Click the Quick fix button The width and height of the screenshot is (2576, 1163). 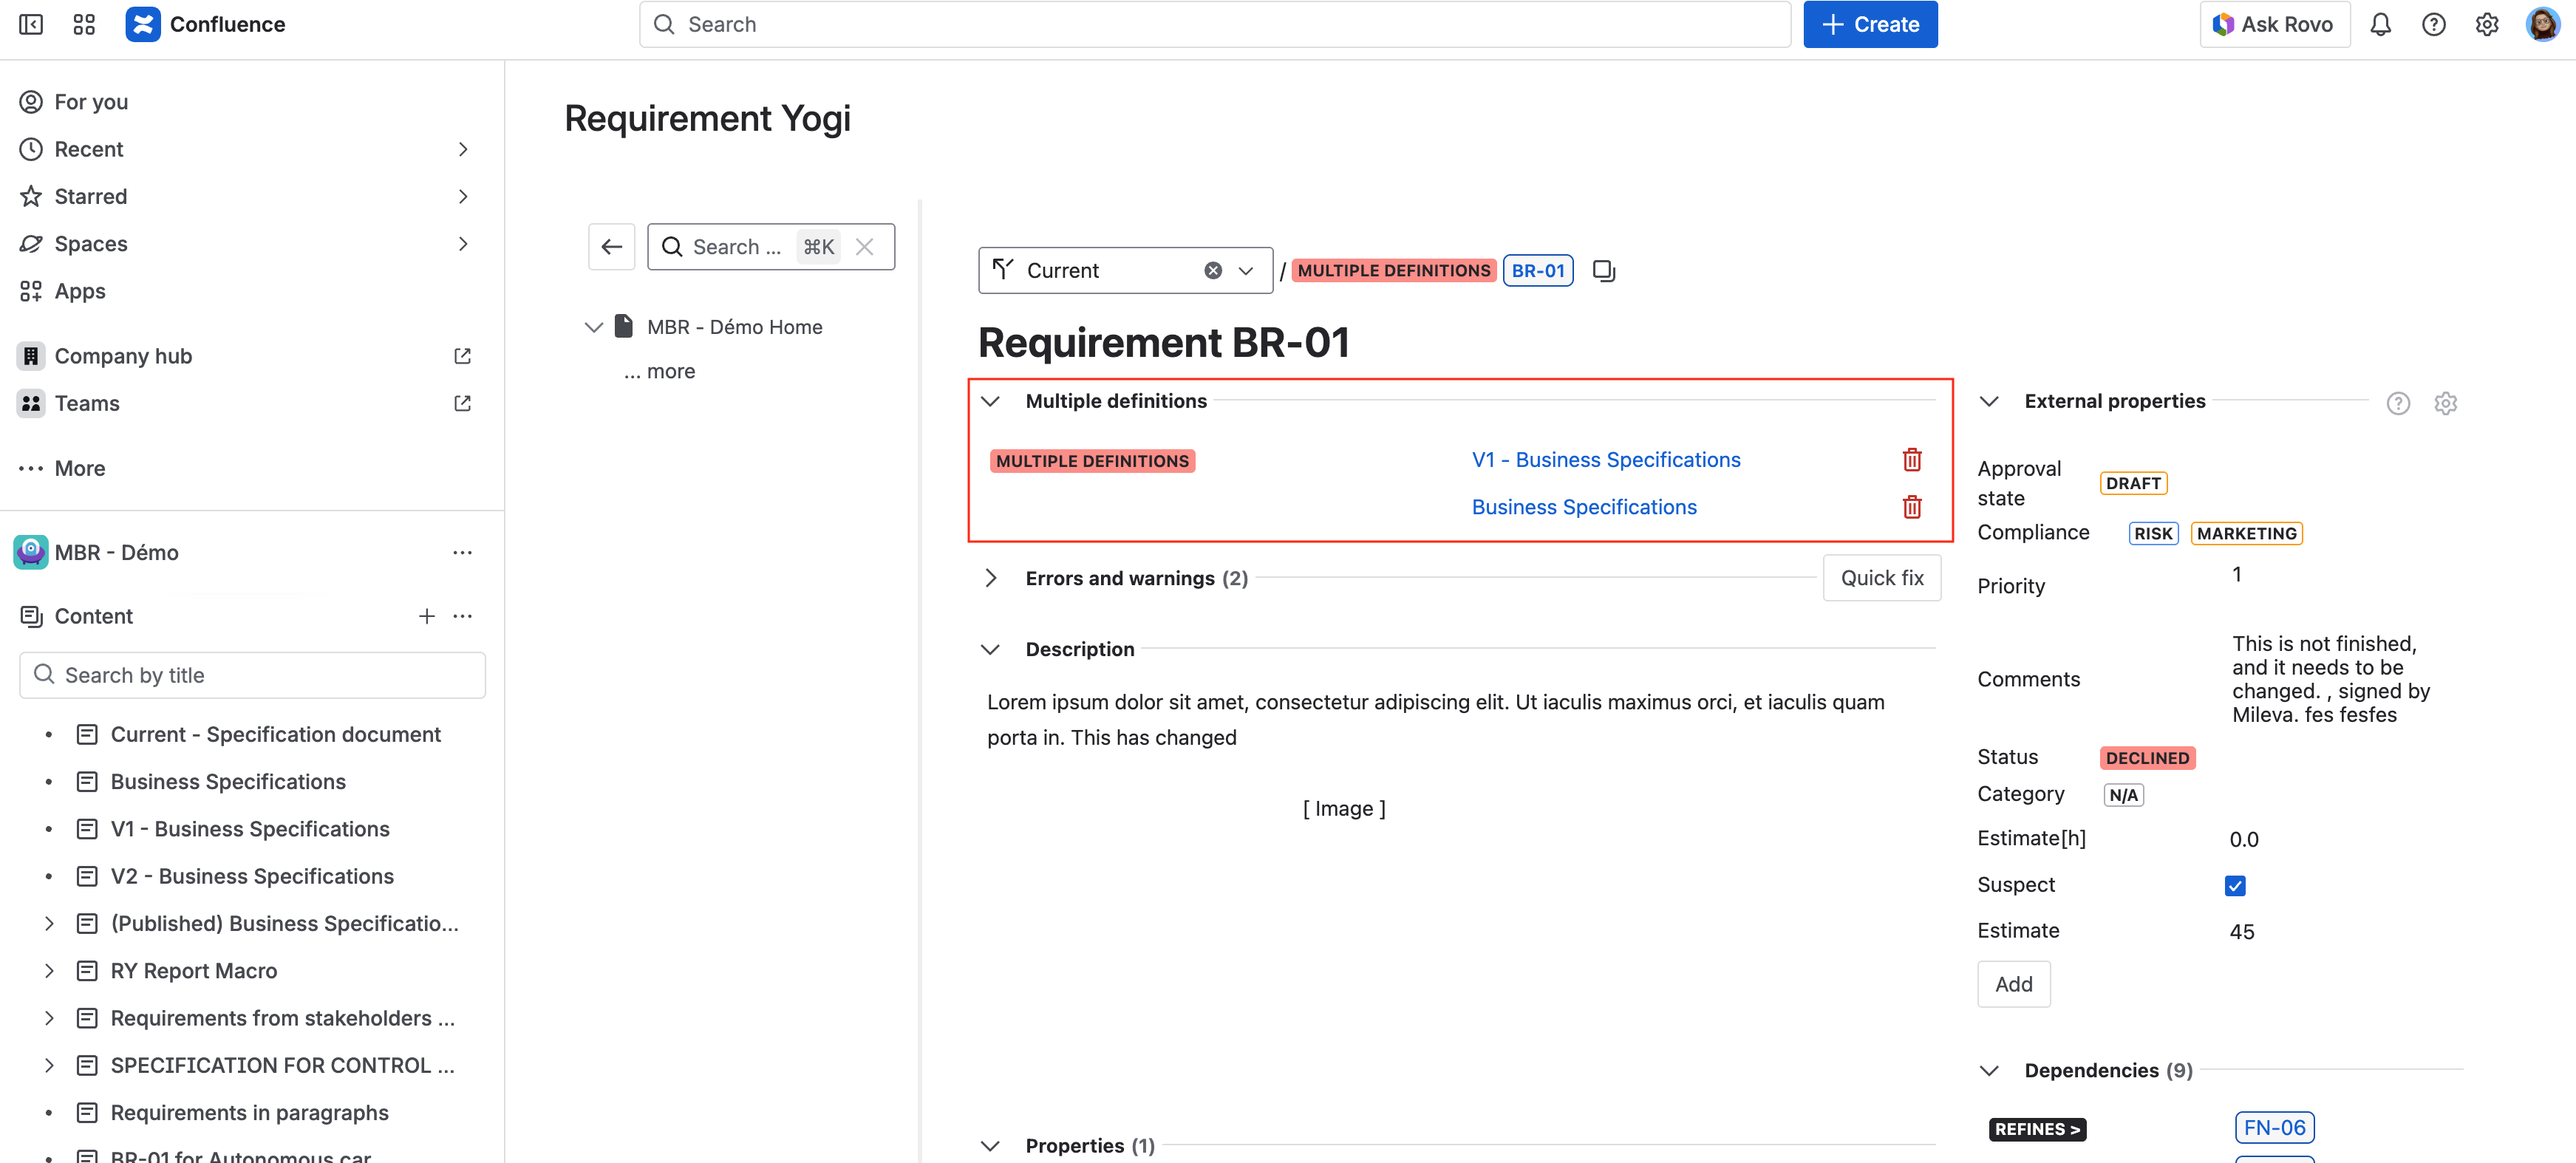pos(1881,578)
